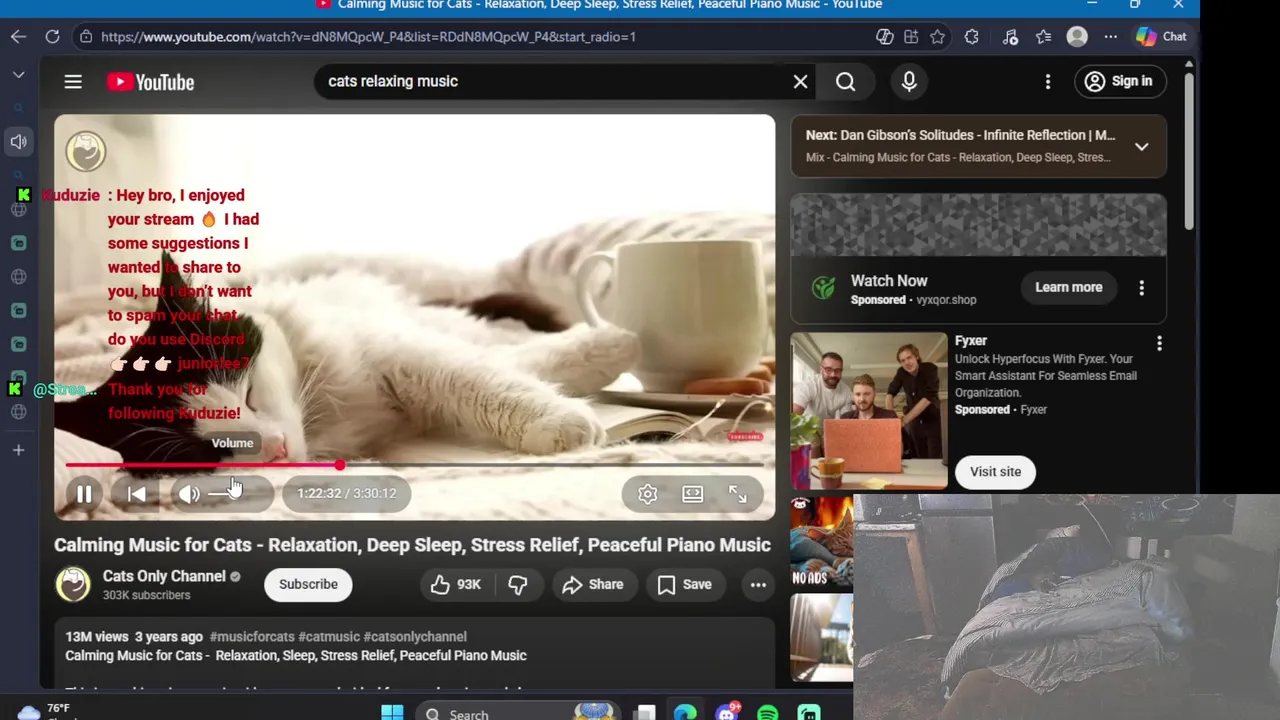Screen dimensions: 1280x720
Task: Click the browser address bar URL
Action: [368, 37]
